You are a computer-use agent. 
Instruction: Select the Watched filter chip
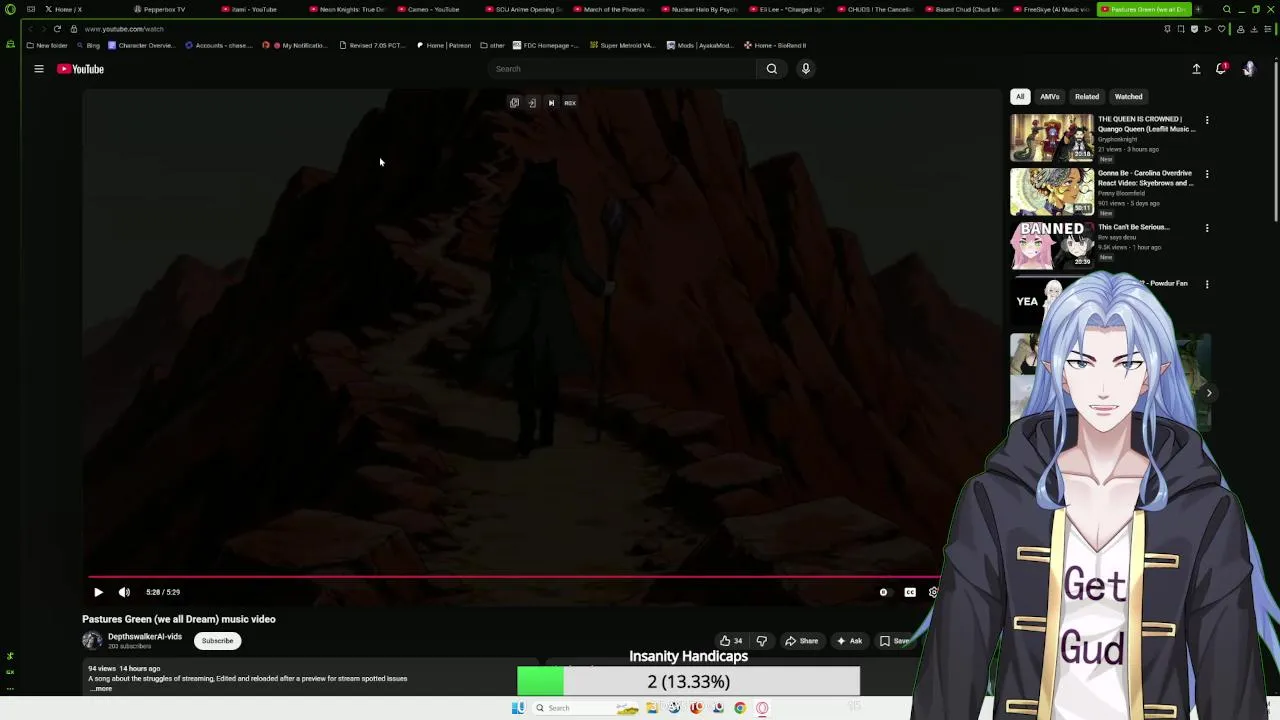[1128, 97]
